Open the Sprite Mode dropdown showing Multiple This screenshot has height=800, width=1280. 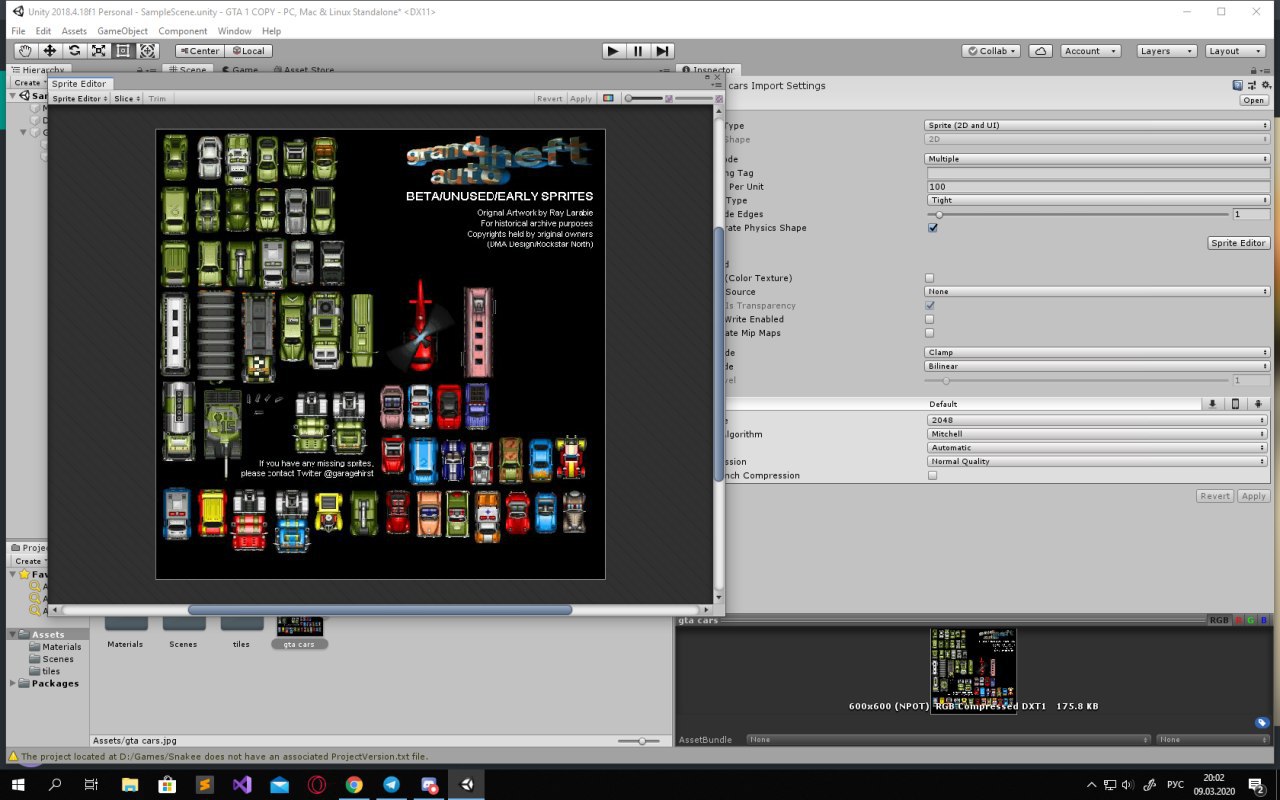click(1097, 159)
